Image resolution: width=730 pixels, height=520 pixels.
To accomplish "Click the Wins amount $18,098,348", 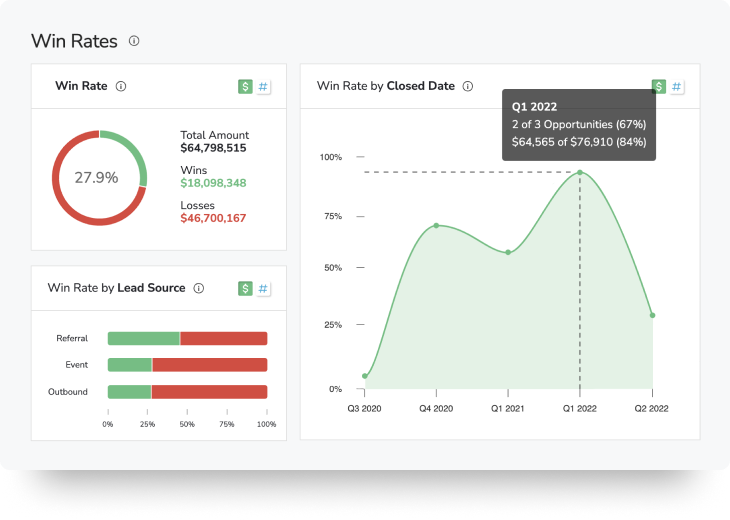I will (x=213, y=183).
